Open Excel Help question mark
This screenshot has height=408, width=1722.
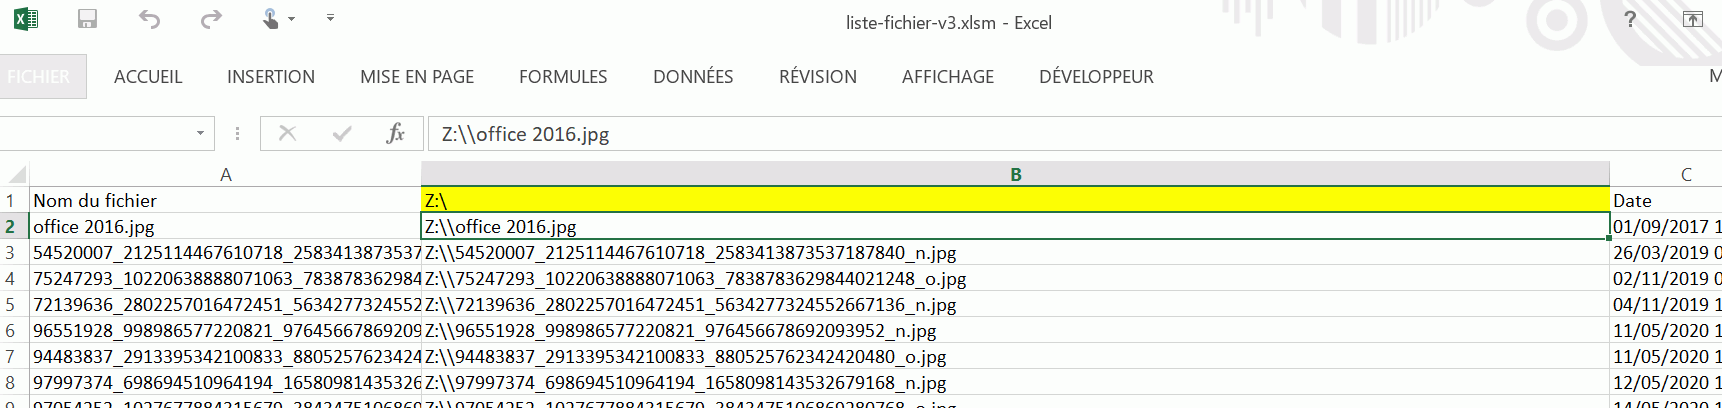pos(1630,19)
